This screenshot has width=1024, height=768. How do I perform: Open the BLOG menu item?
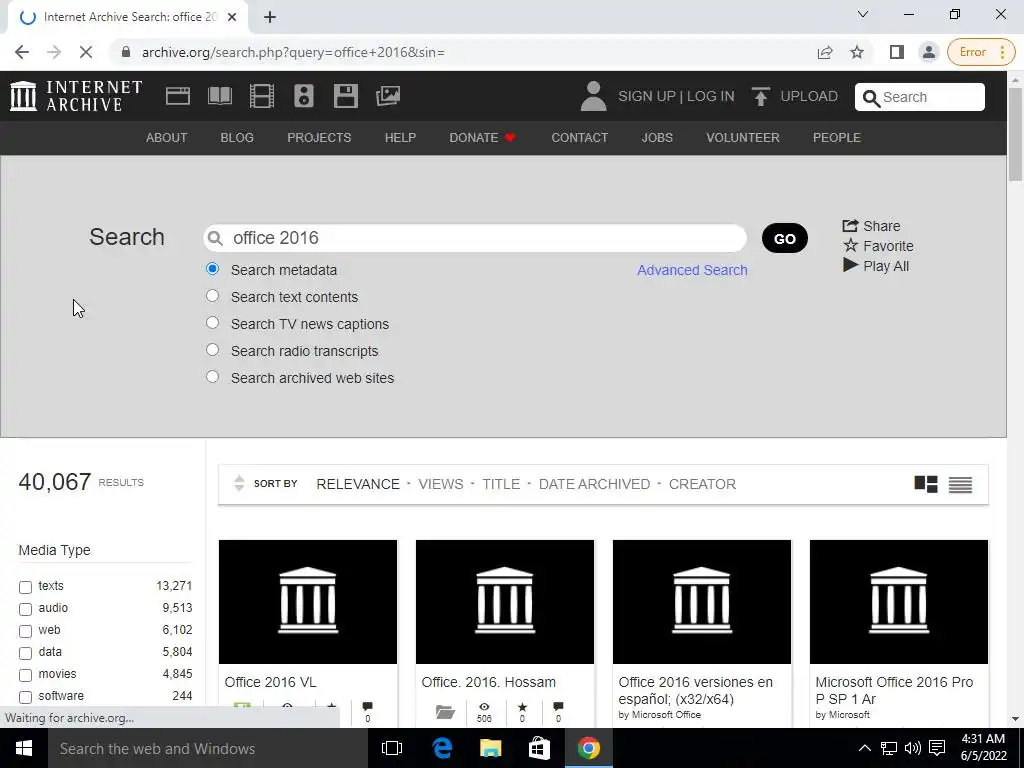(x=237, y=138)
